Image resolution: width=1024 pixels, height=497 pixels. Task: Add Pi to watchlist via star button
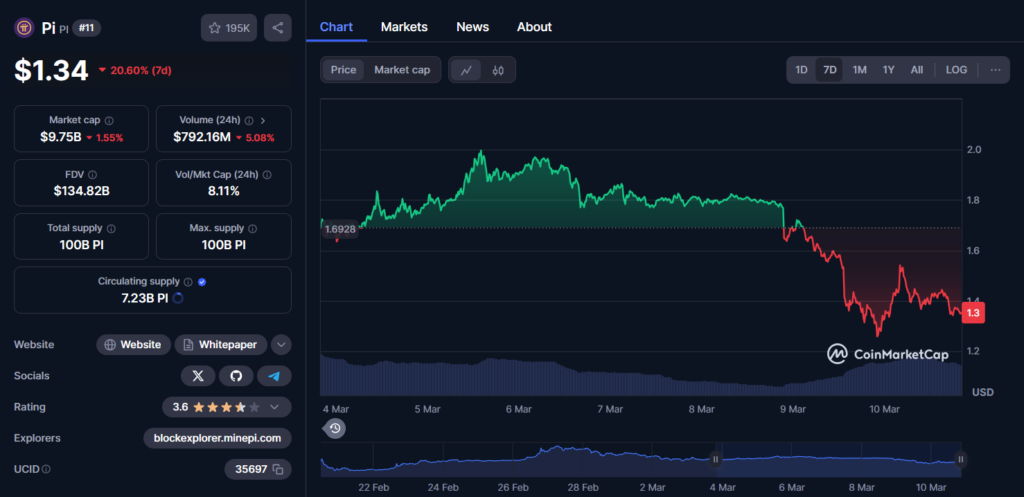pyautogui.click(x=229, y=28)
